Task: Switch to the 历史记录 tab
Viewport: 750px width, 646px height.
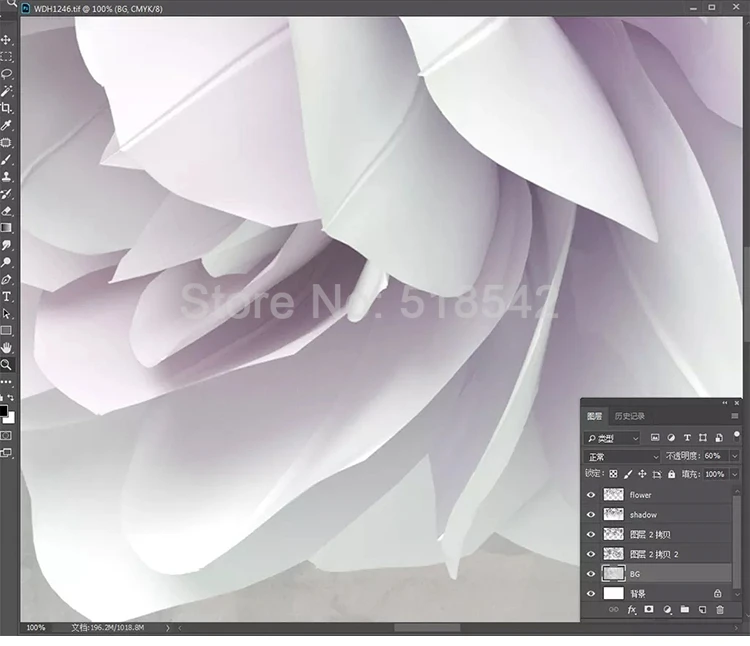Action: 629,416
